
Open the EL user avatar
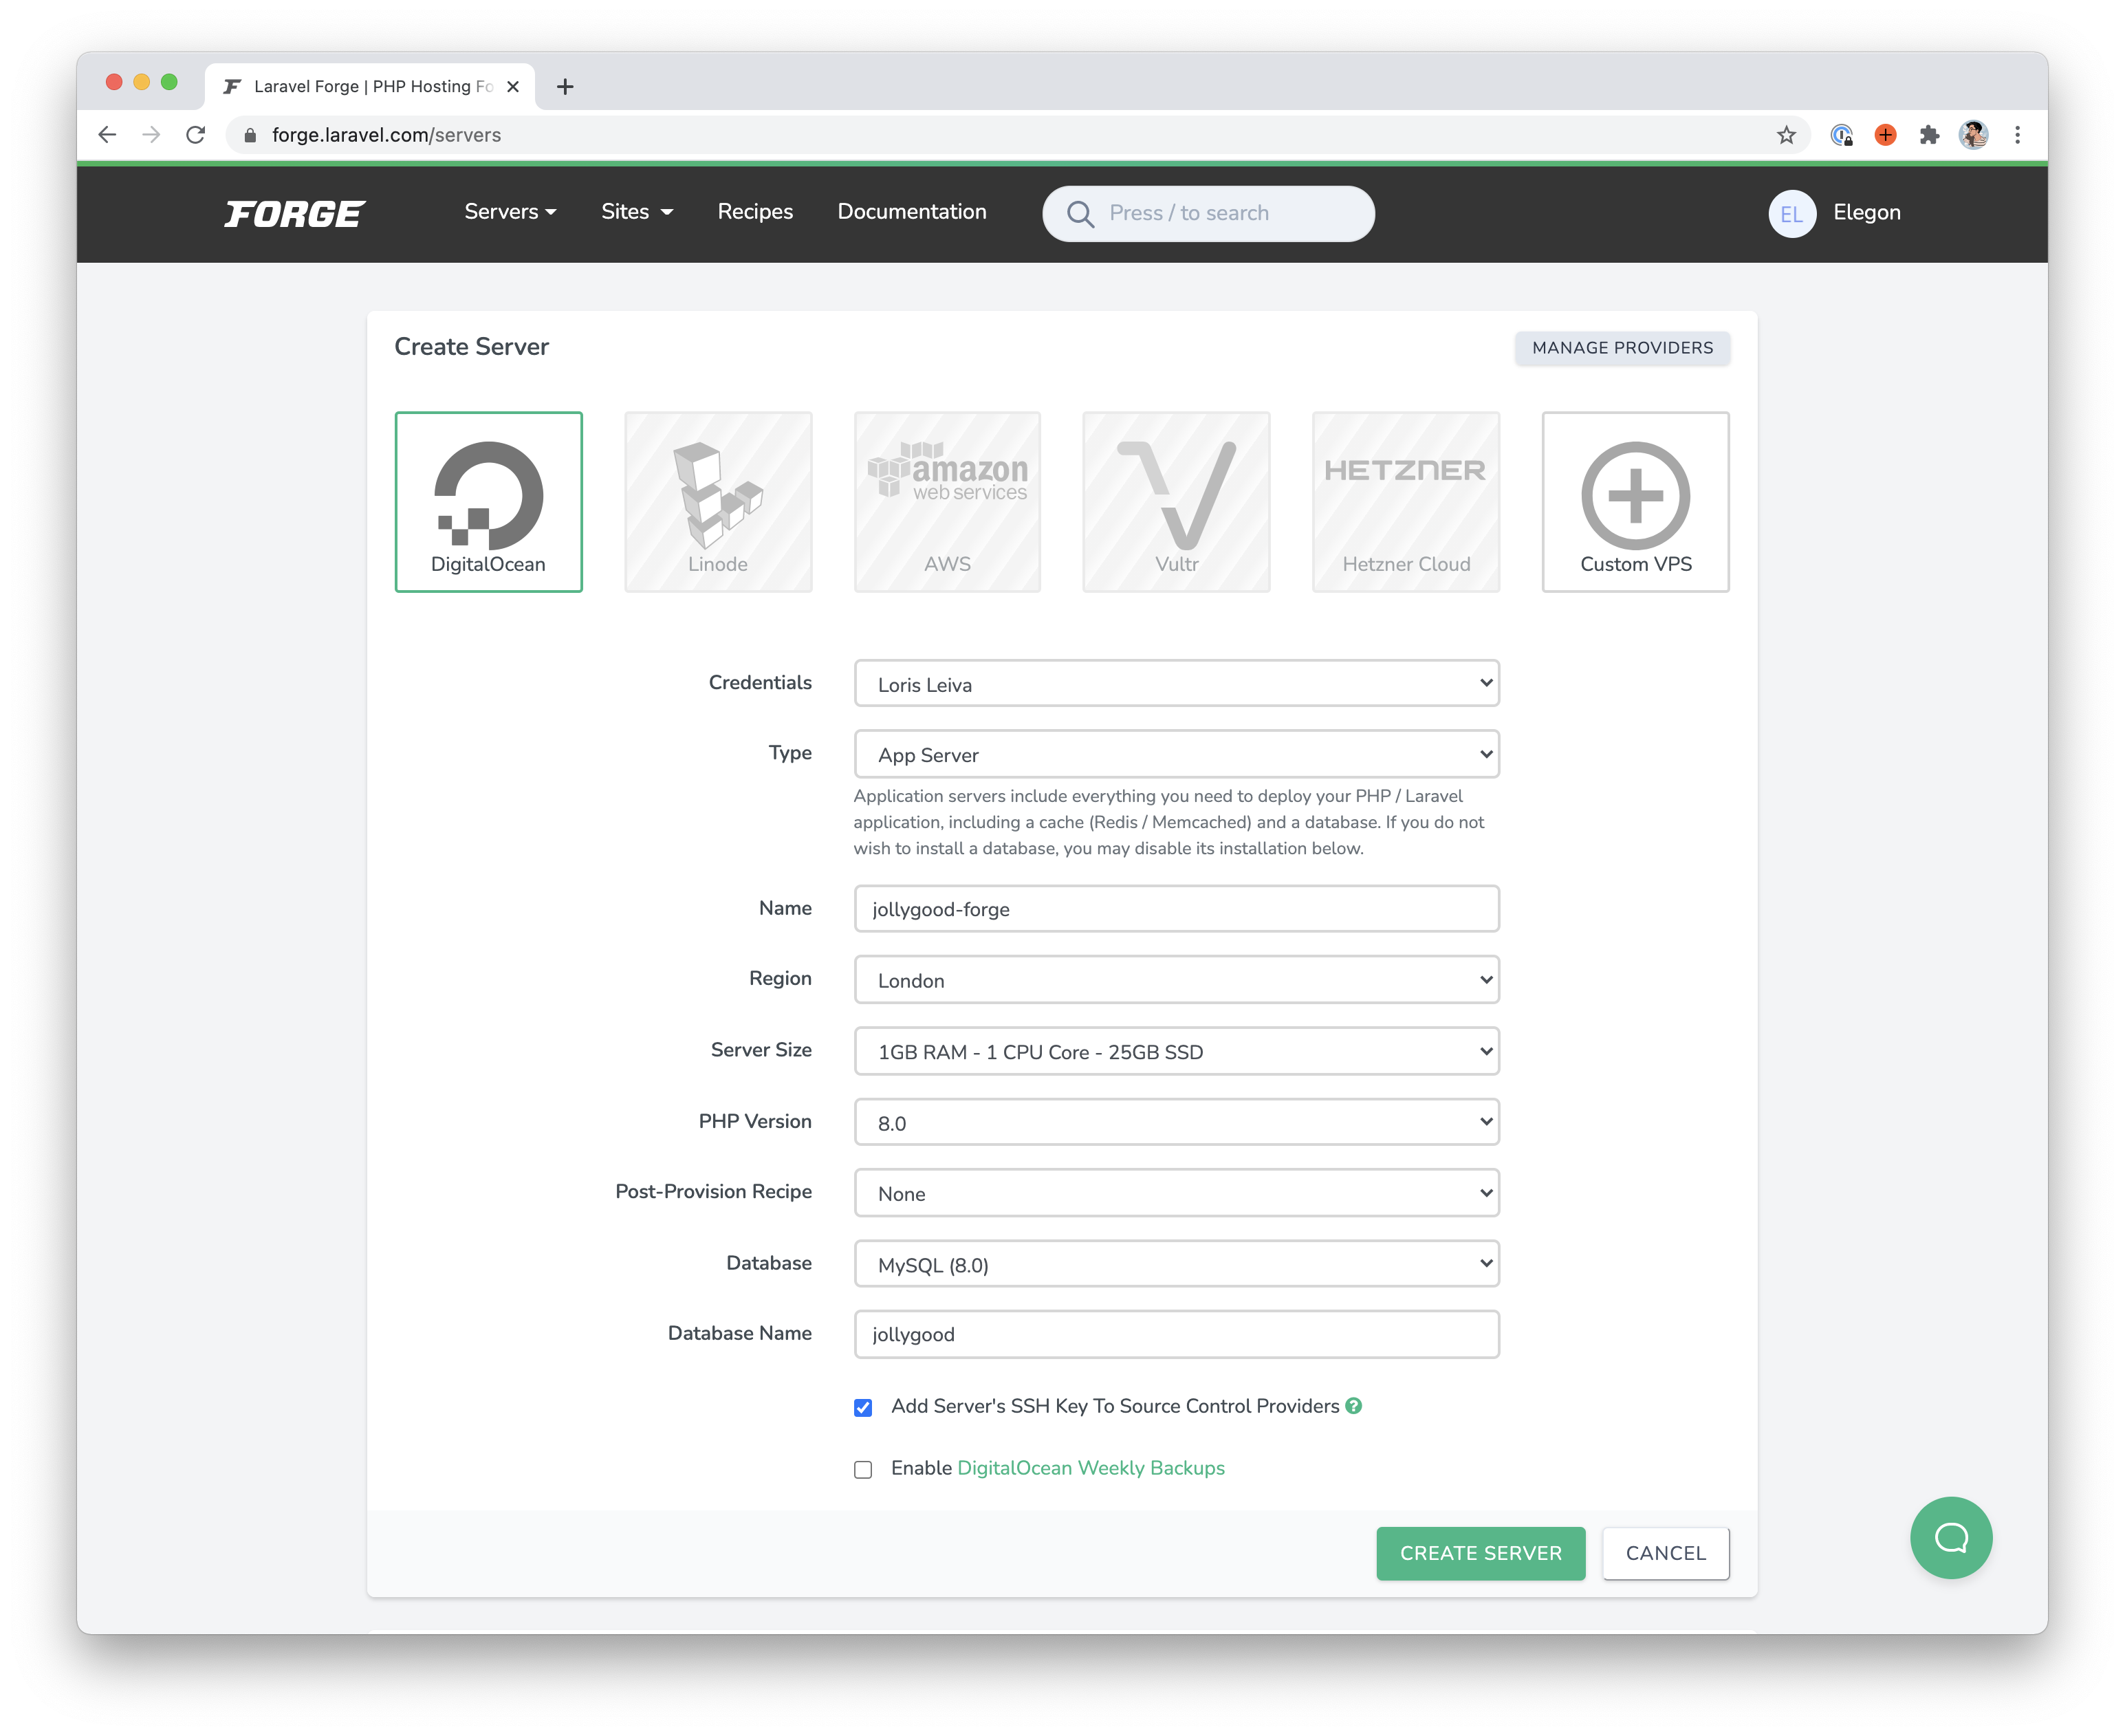tap(1791, 213)
